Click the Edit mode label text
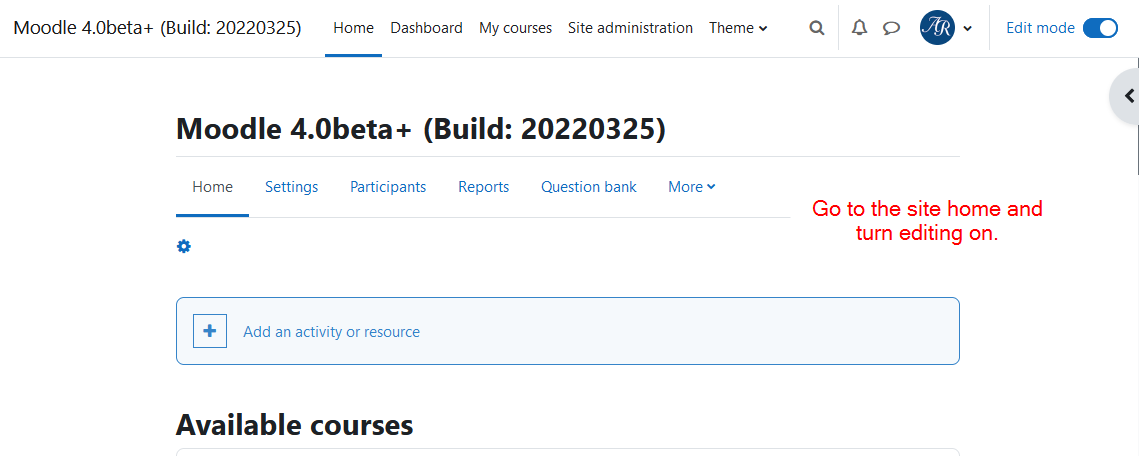 (x=1040, y=28)
